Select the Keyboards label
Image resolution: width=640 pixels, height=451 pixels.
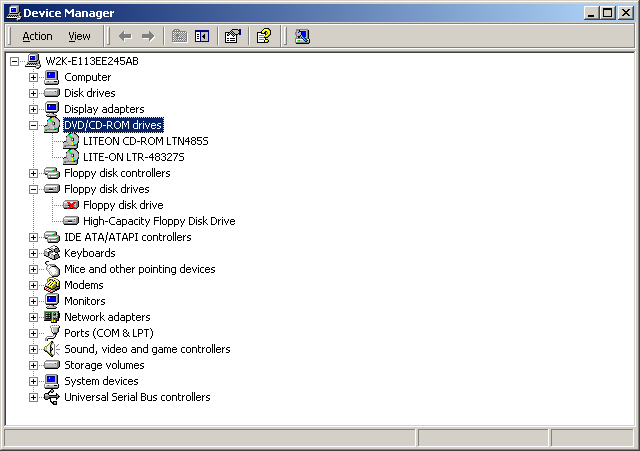coord(90,253)
